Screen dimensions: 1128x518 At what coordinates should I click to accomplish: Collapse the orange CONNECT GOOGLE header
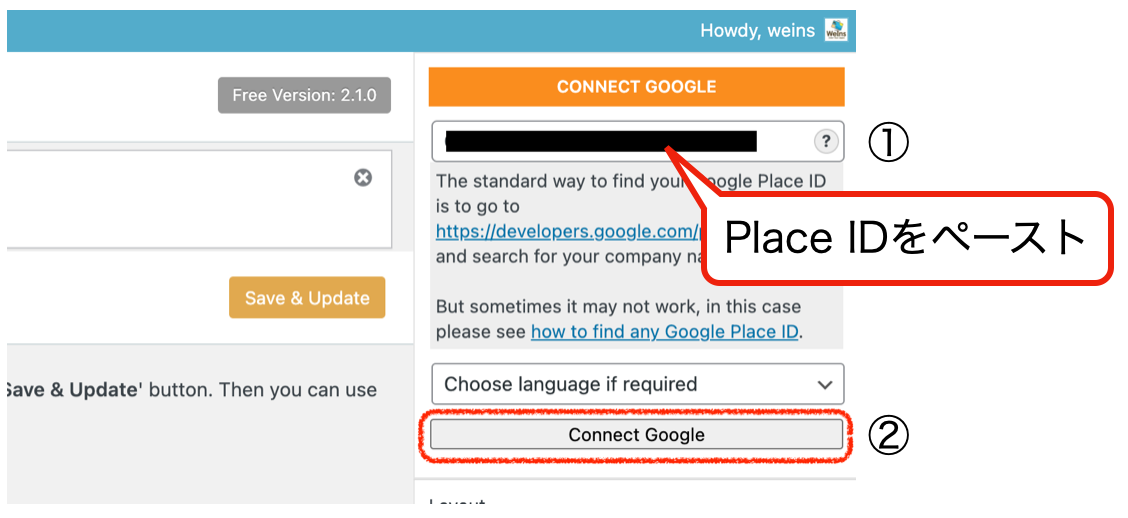tap(636, 87)
